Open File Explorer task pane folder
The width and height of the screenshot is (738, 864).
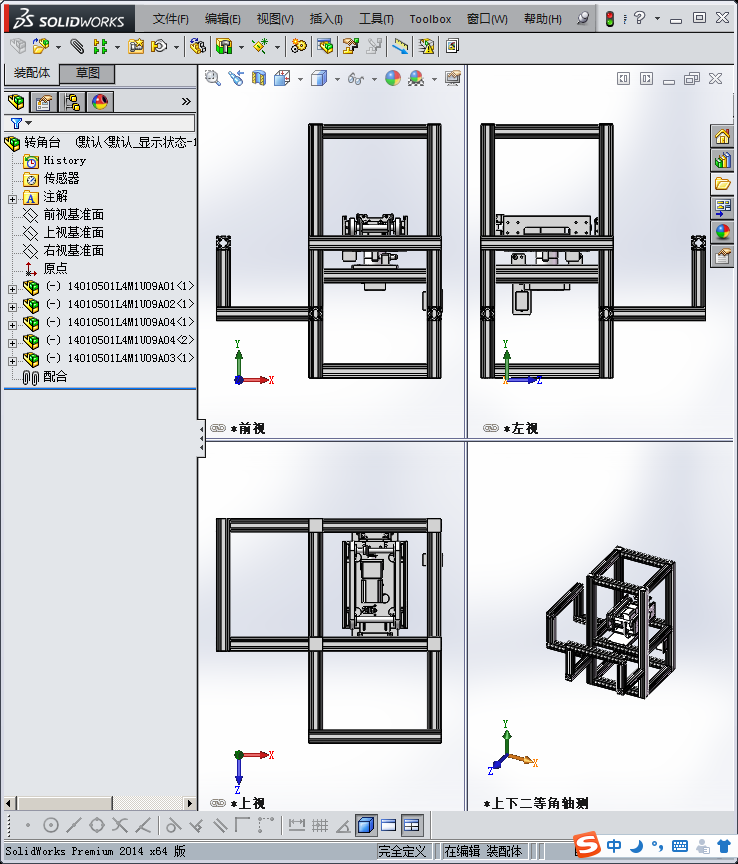click(723, 183)
